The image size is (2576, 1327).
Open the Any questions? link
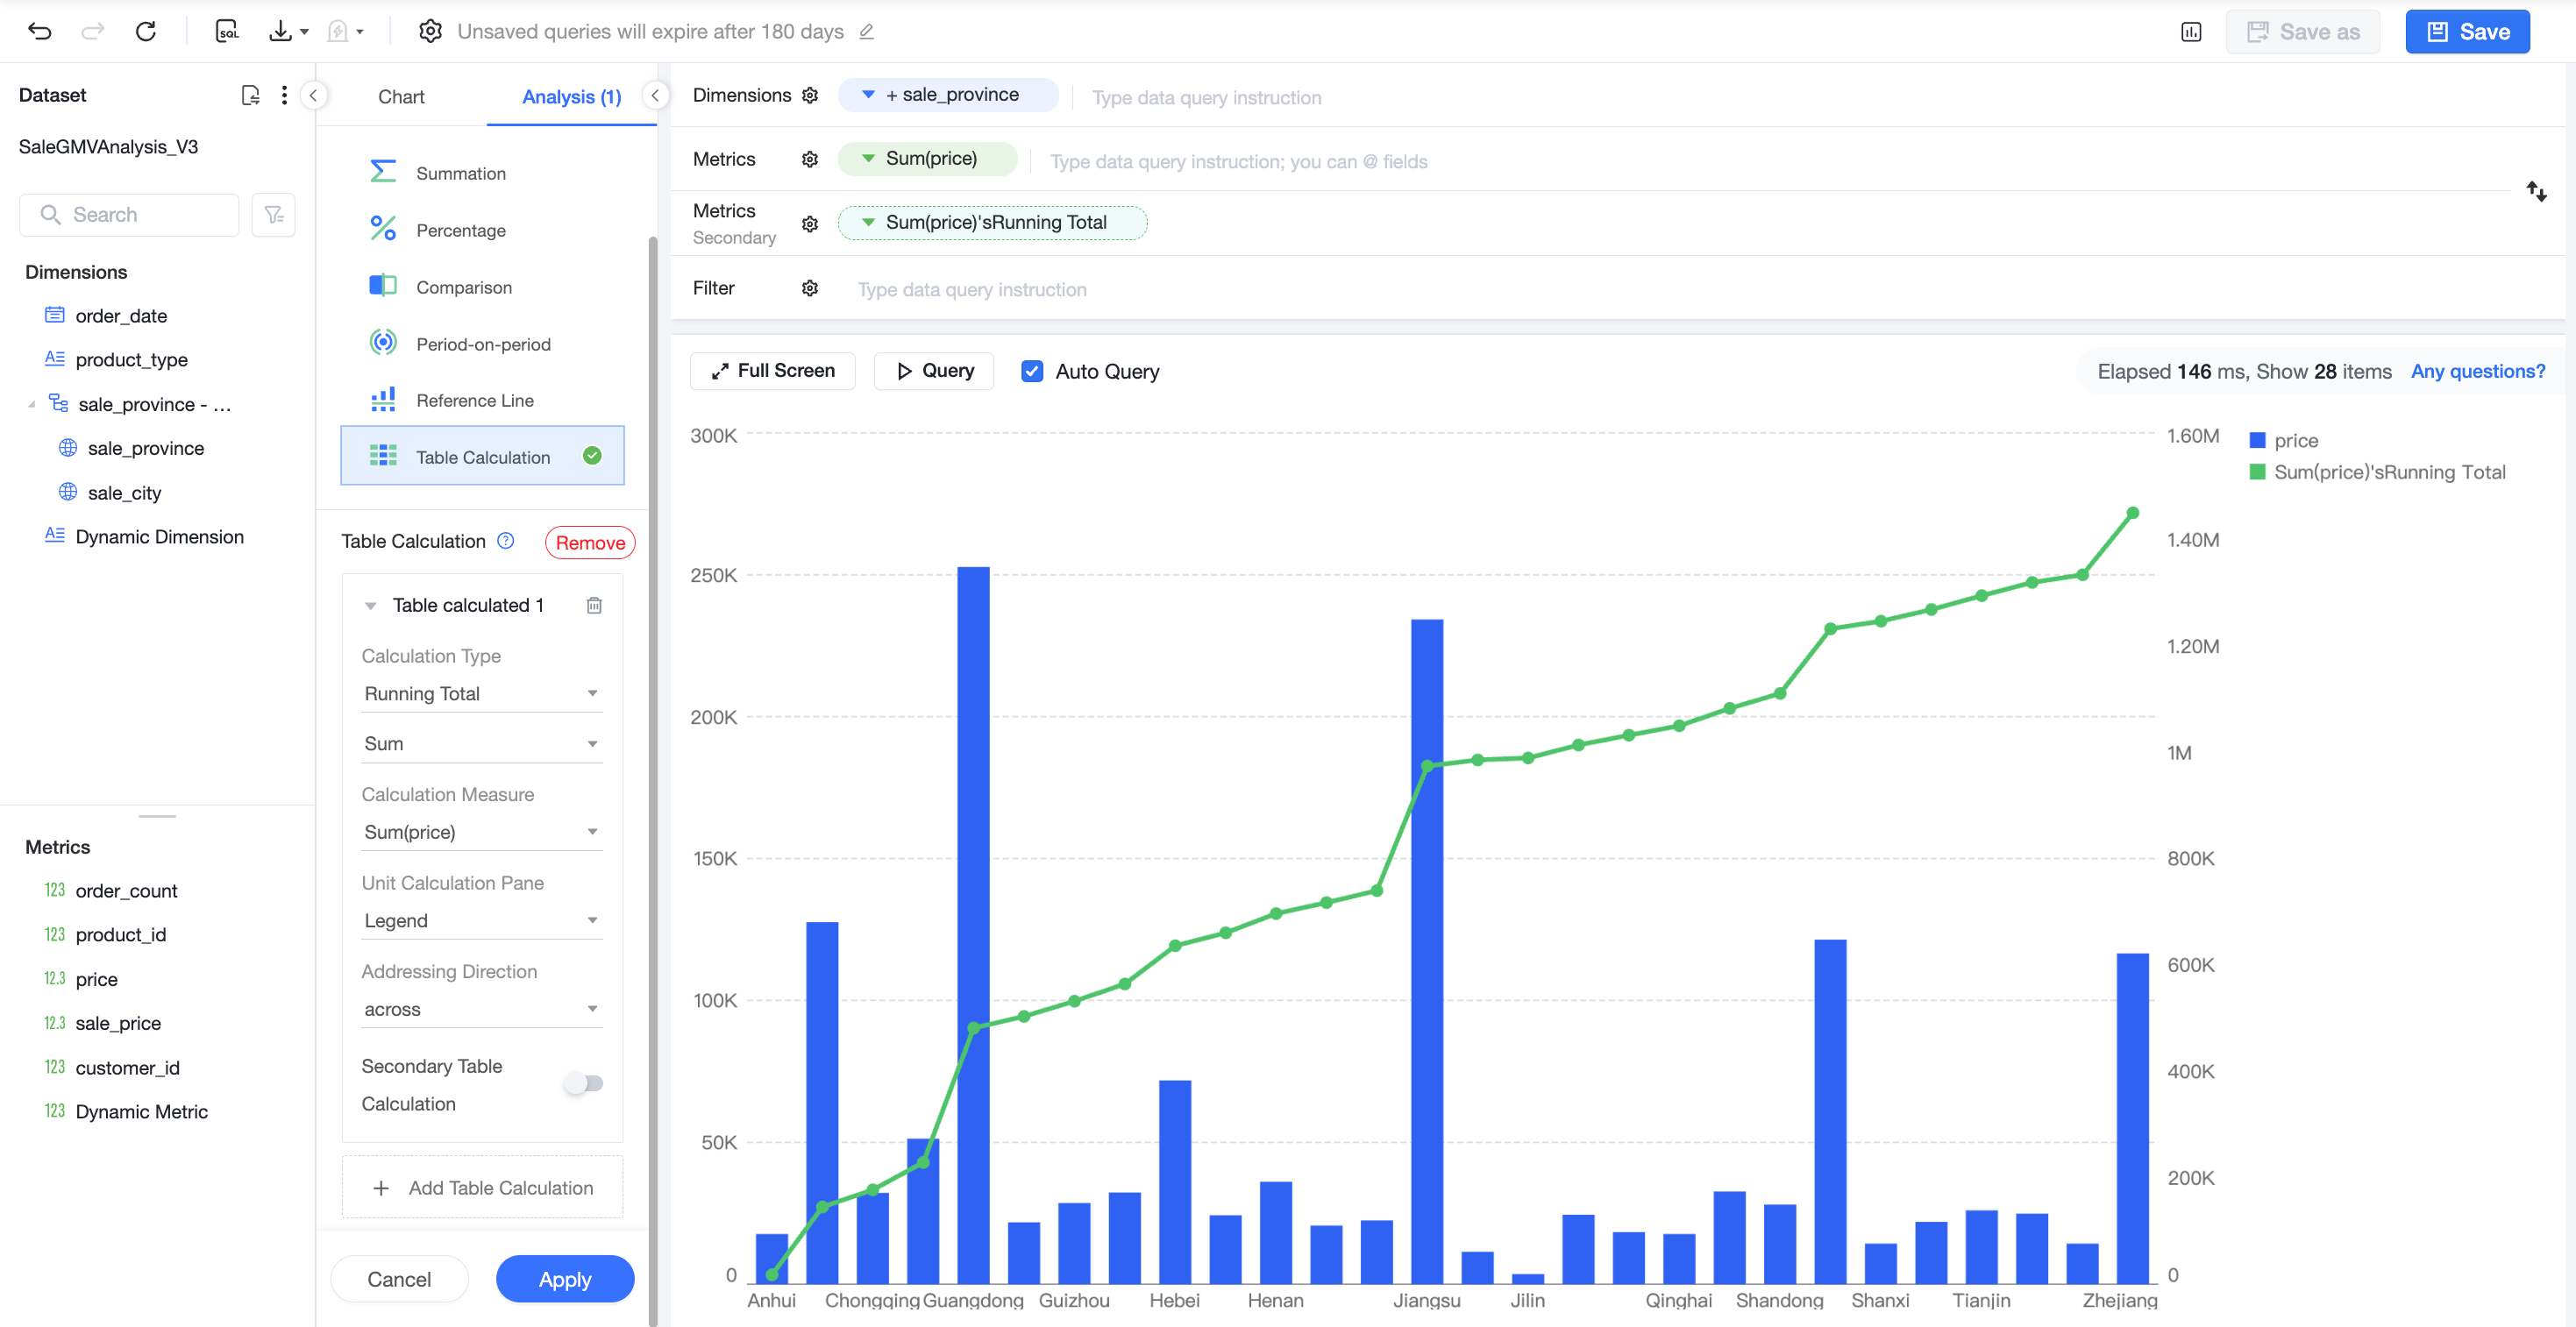(x=2478, y=371)
